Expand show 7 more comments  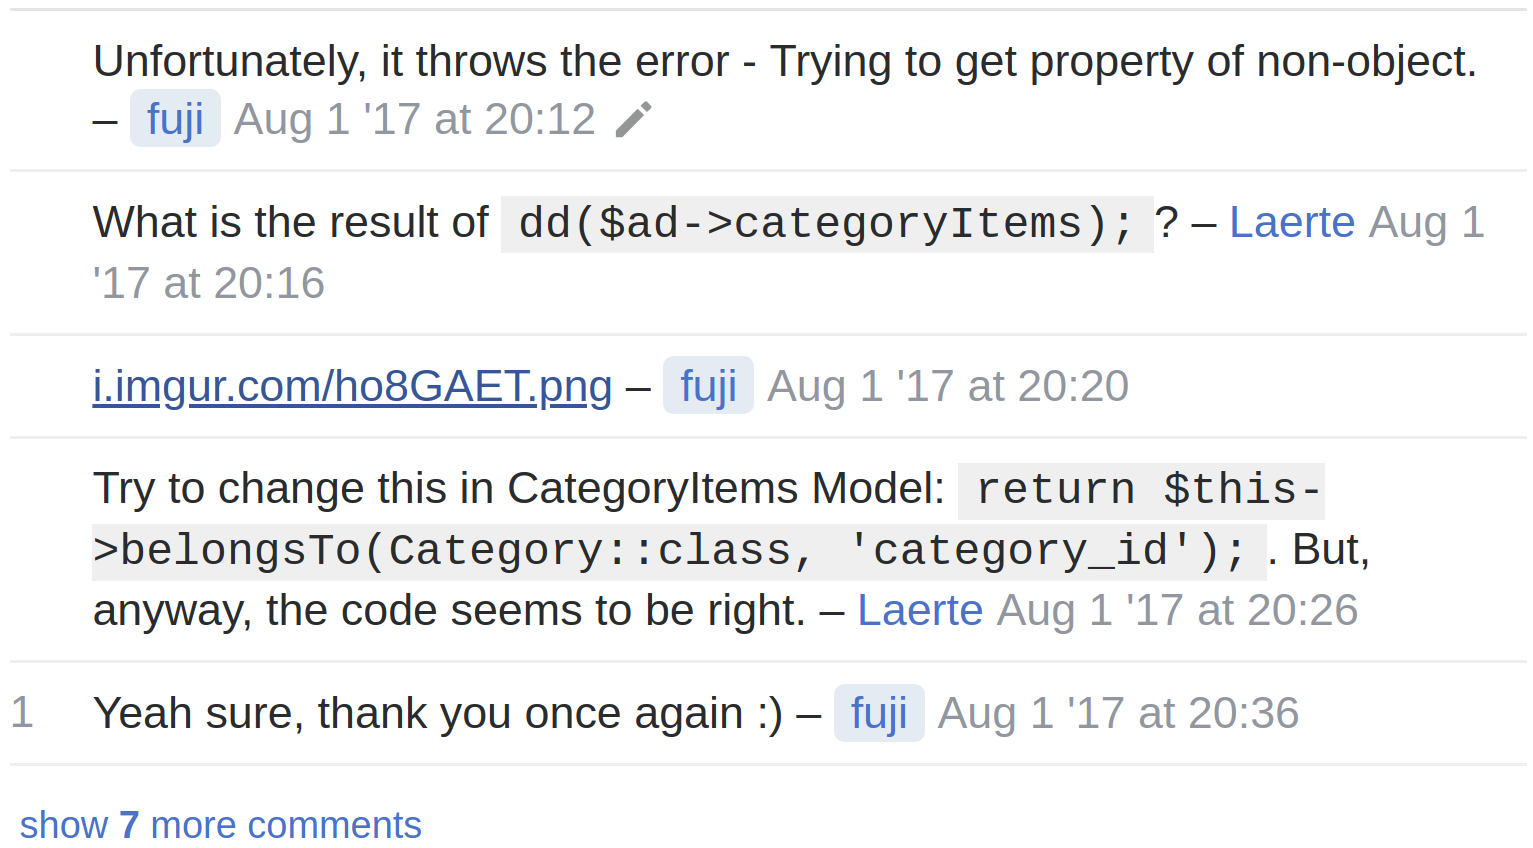[221, 825]
